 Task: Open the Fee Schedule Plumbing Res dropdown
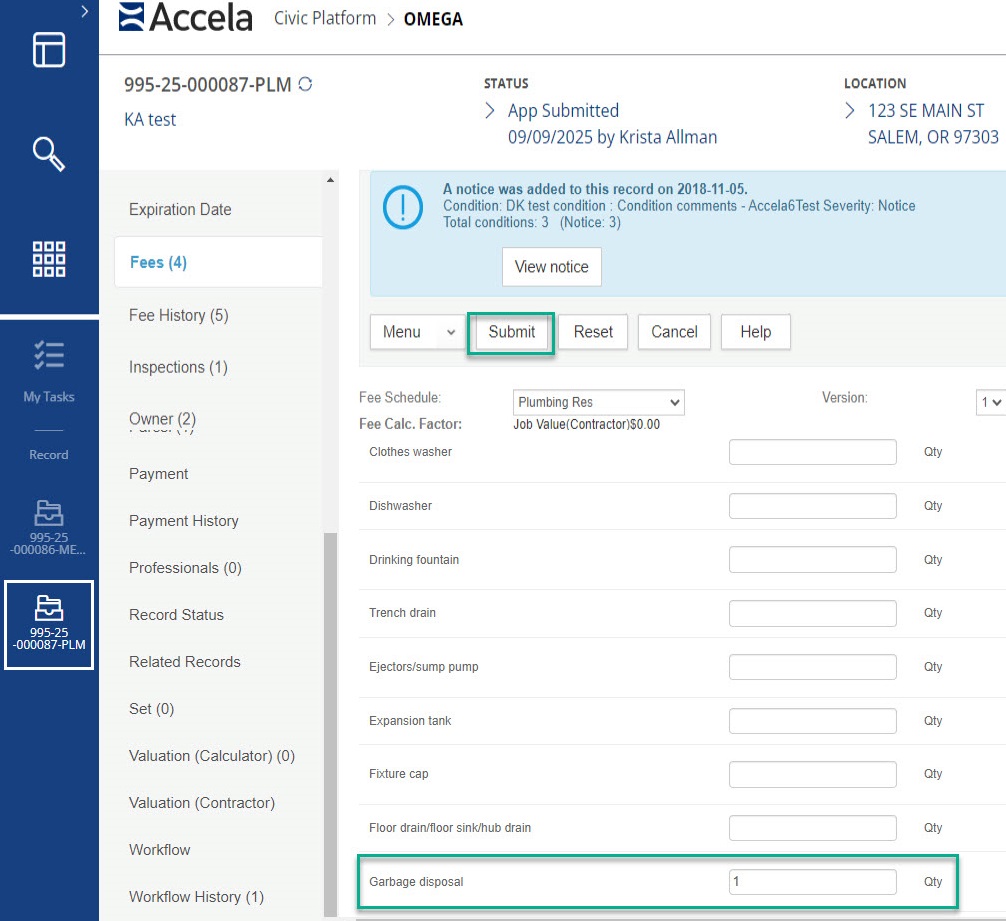click(598, 402)
